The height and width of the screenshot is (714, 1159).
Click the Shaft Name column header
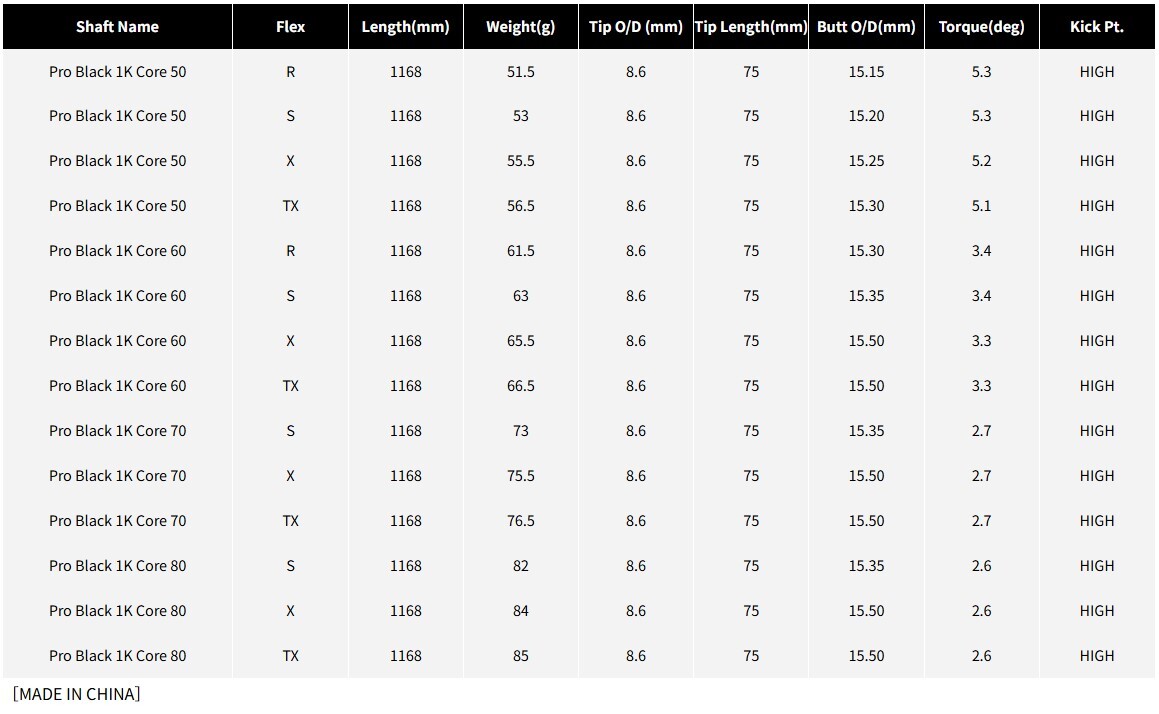[117, 27]
